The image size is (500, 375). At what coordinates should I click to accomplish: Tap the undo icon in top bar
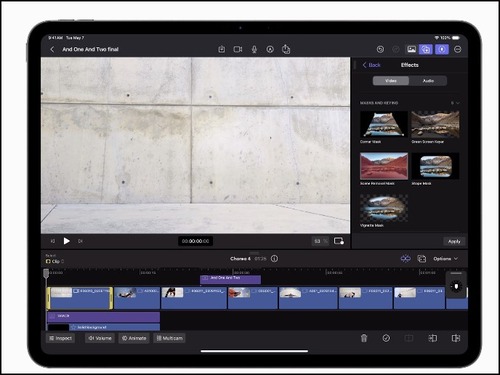click(380, 49)
